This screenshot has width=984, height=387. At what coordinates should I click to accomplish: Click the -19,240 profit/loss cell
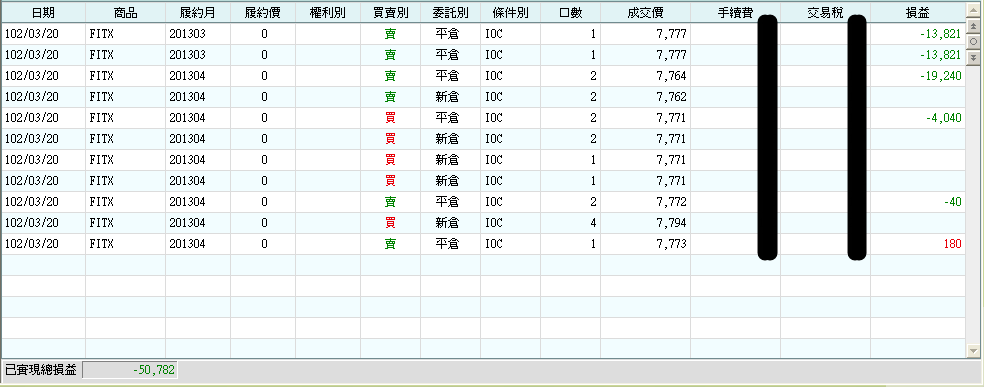[917, 76]
